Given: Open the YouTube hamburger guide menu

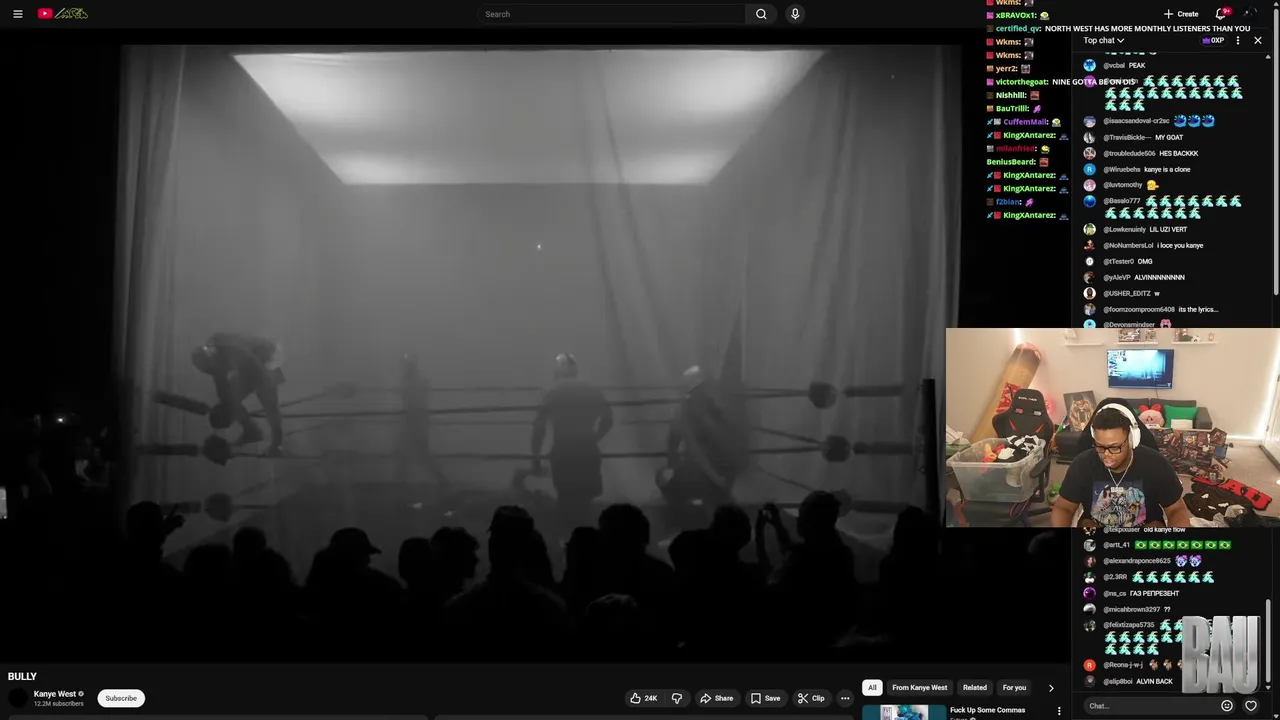Looking at the screenshot, I should (x=17, y=14).
